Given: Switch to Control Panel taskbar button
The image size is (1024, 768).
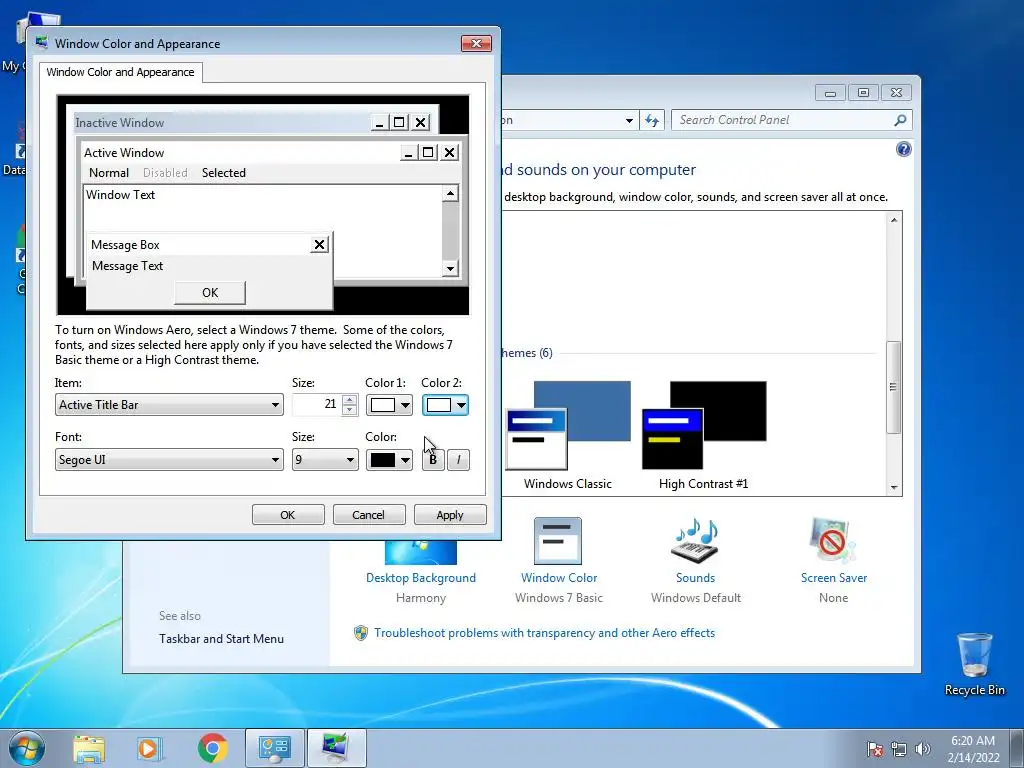Looking at the screenshot, I should point(274,748).
